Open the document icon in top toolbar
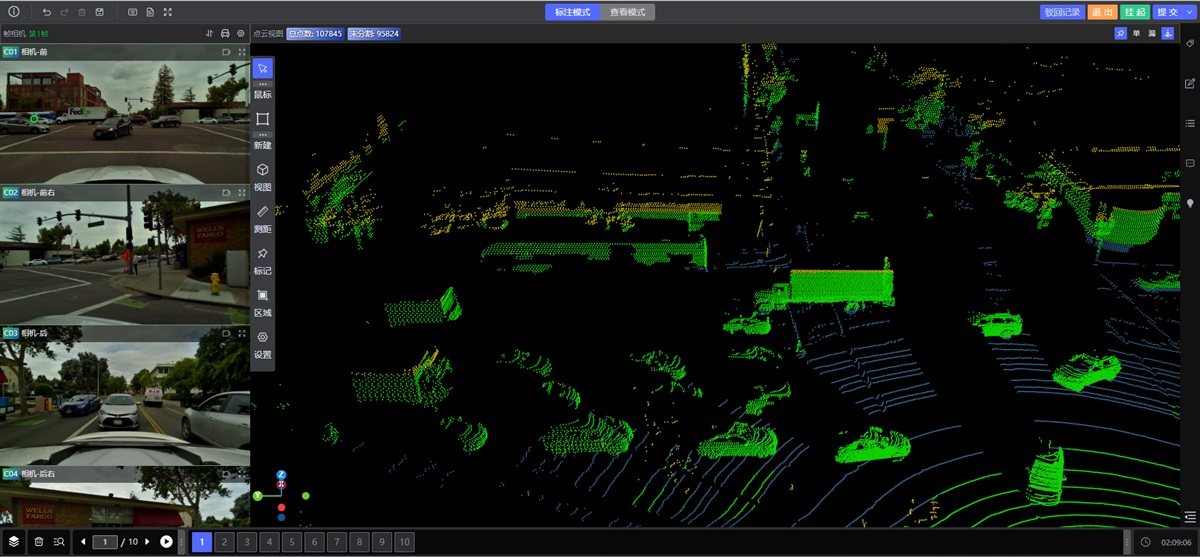 pos(150,12)
